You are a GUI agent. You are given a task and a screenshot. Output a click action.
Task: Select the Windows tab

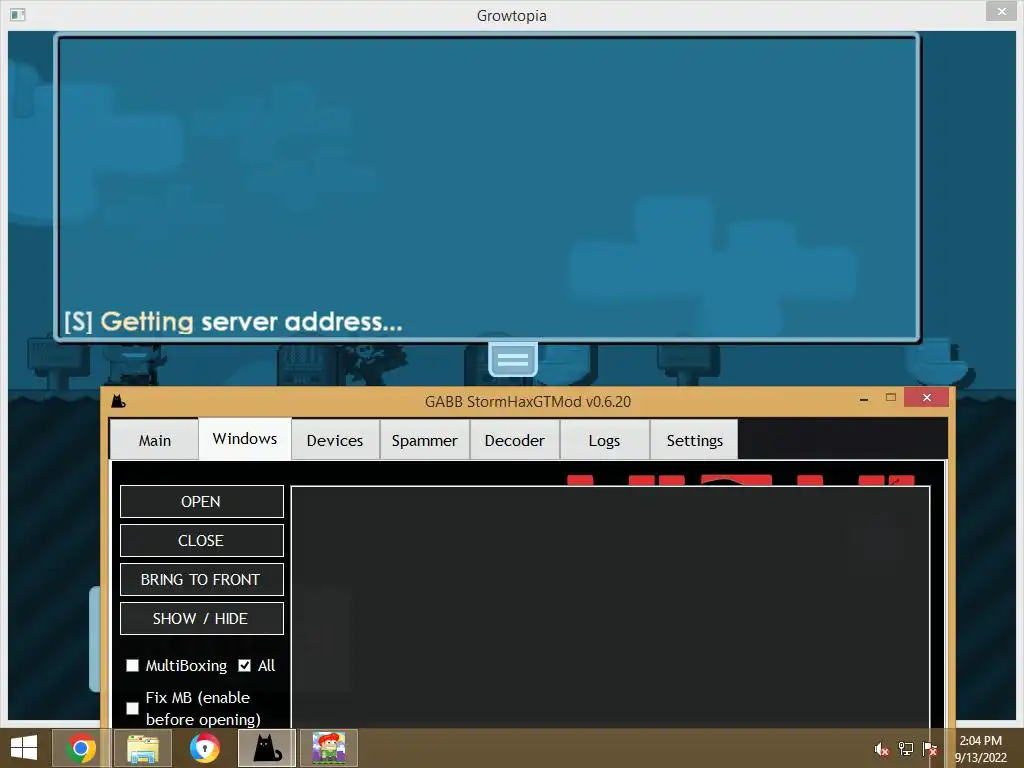pyautogui.click(x=245, y=439)
